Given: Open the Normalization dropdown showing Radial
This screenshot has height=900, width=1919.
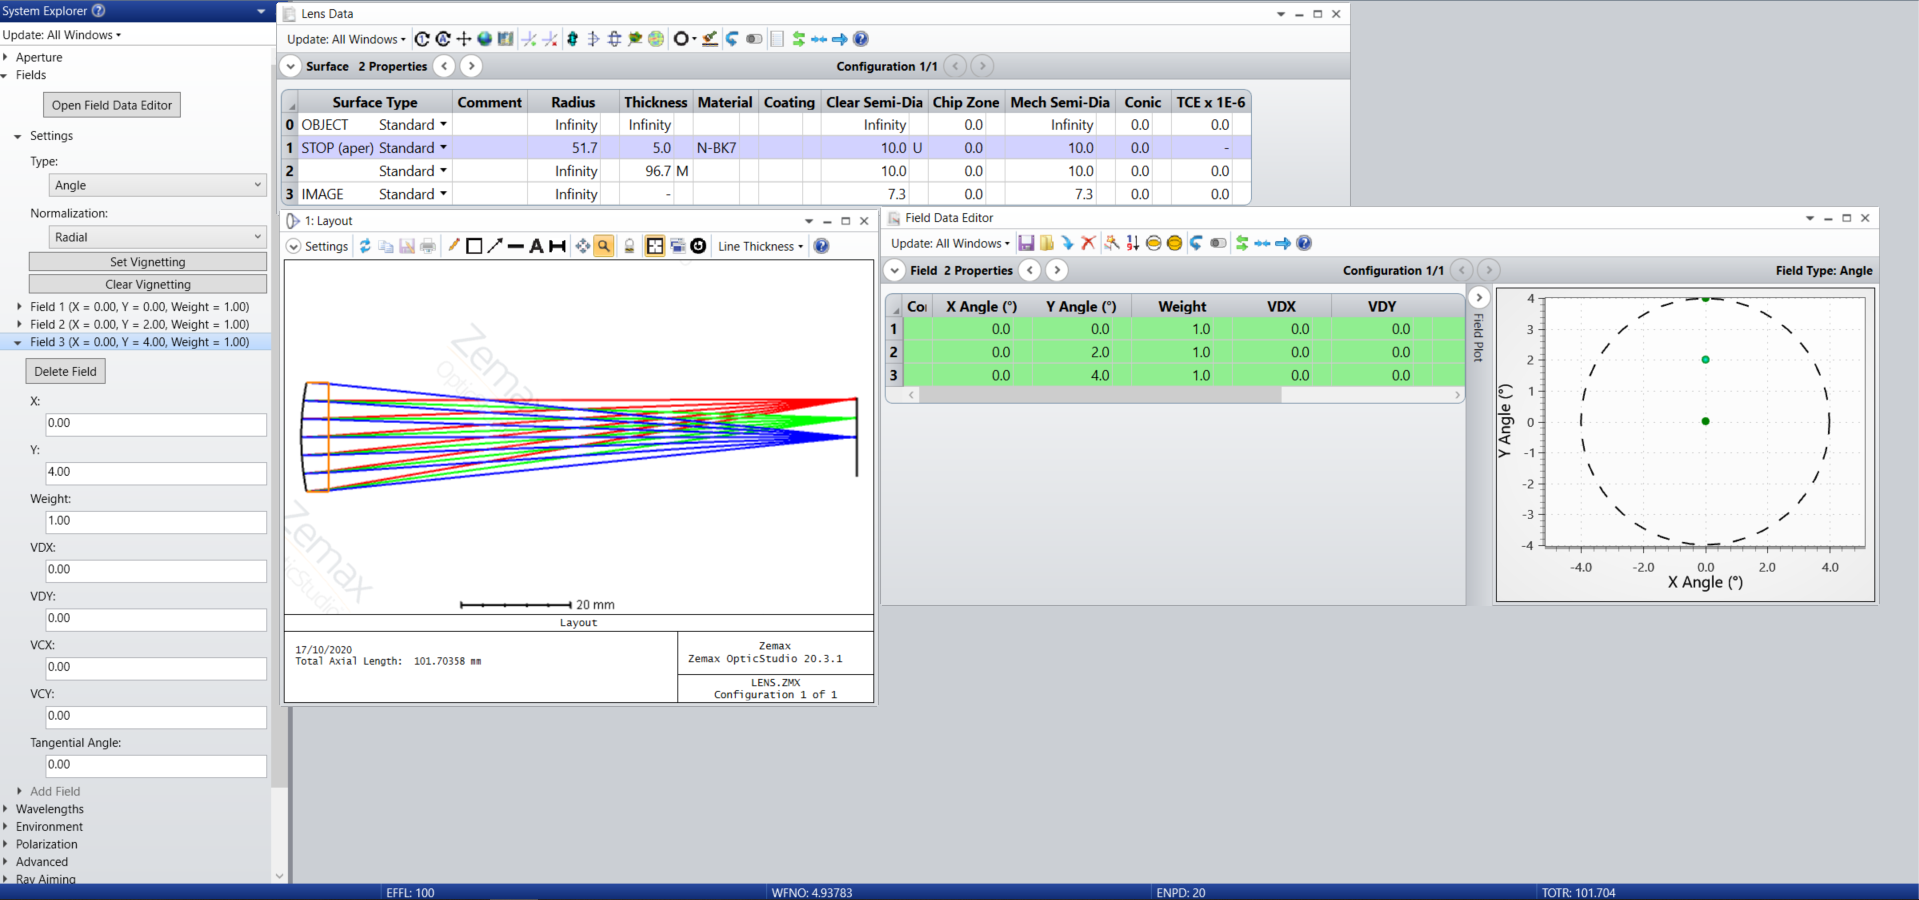Looking at the screenshot, I should click(x=157, y=237).
